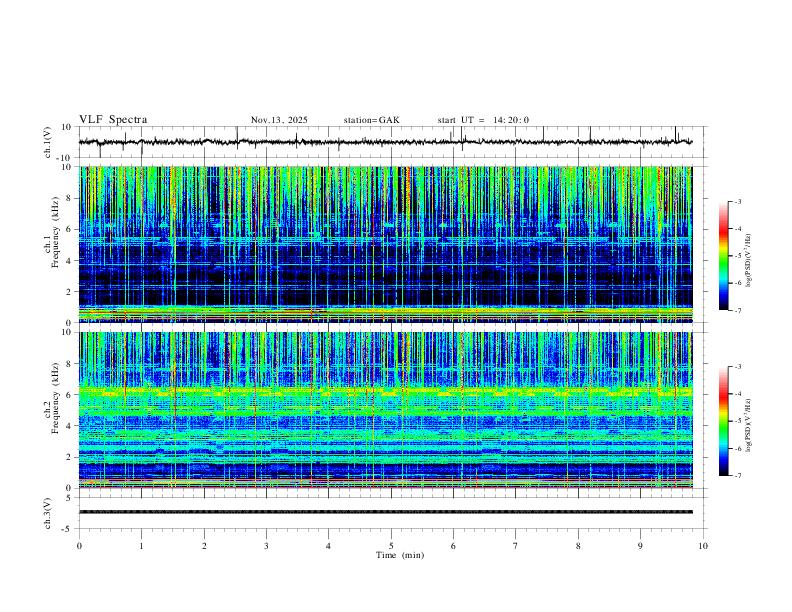Click the ch.2 spectrogram panel
Viewport: 792px width, 612px height.
tap(385, 410)
